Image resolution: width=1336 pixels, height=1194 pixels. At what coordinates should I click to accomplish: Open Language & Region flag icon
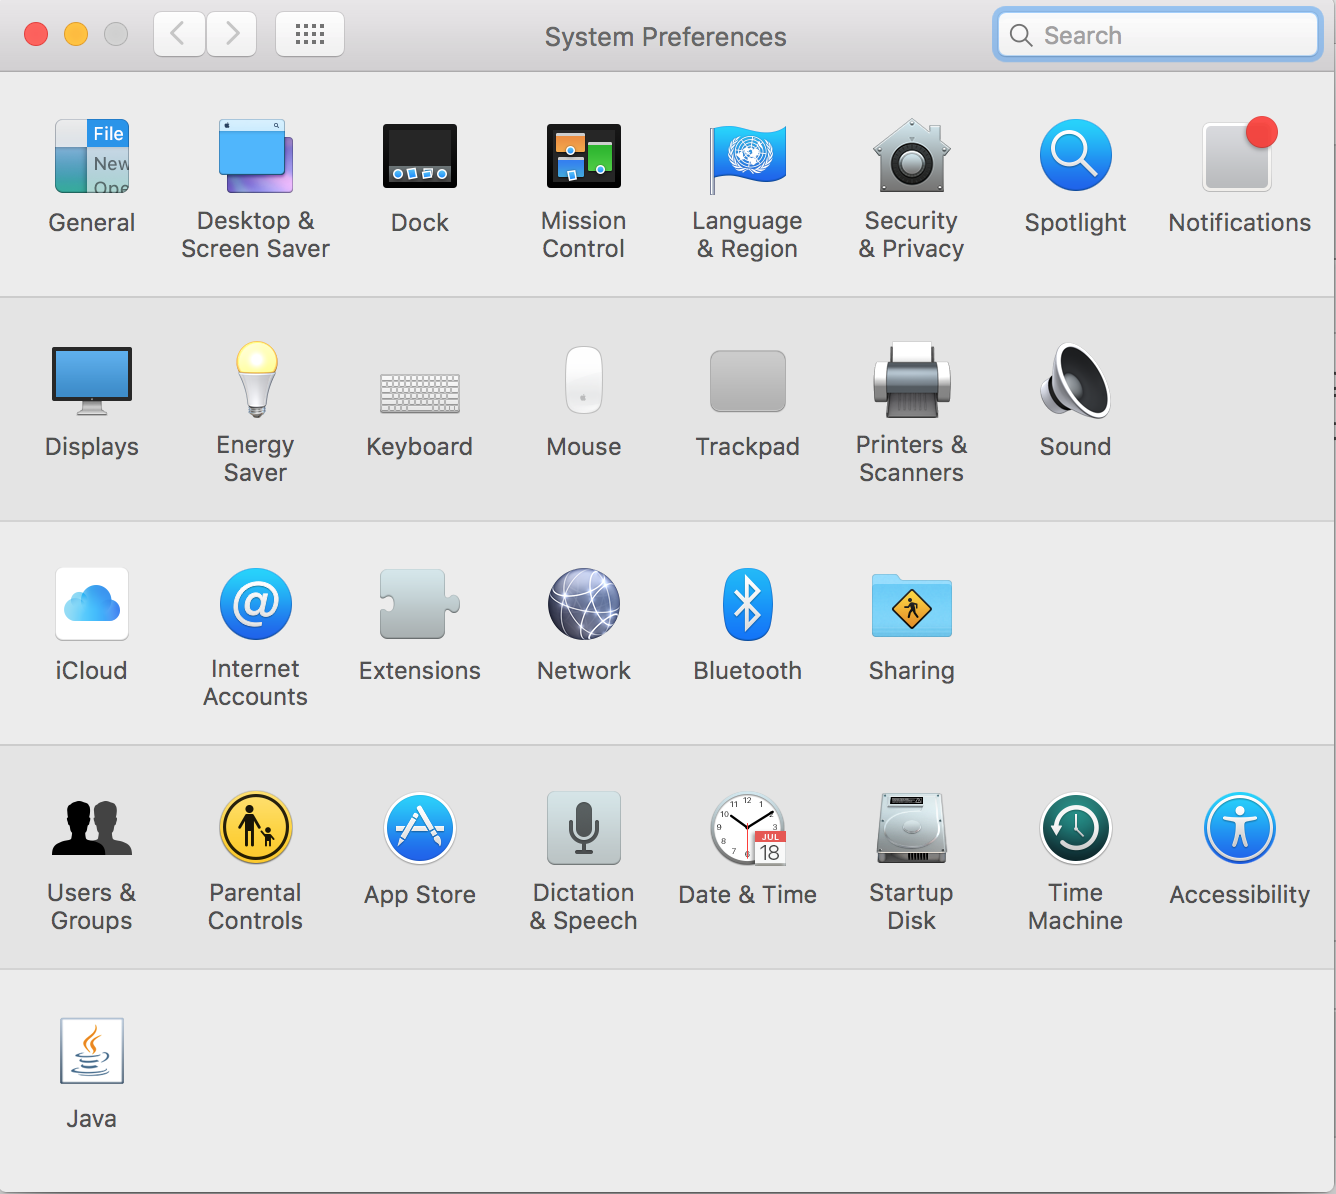point(748,158)
